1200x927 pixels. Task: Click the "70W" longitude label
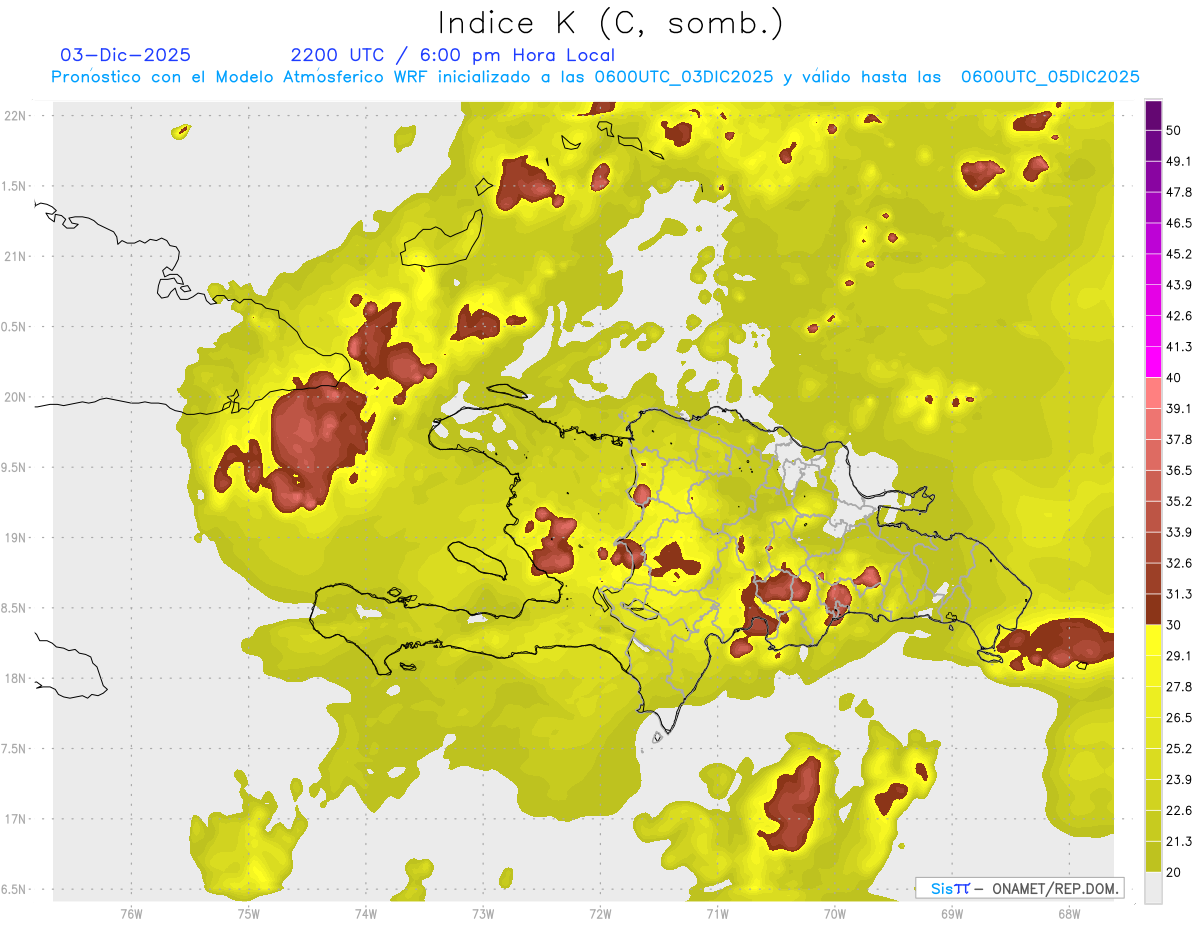[835, 913]
